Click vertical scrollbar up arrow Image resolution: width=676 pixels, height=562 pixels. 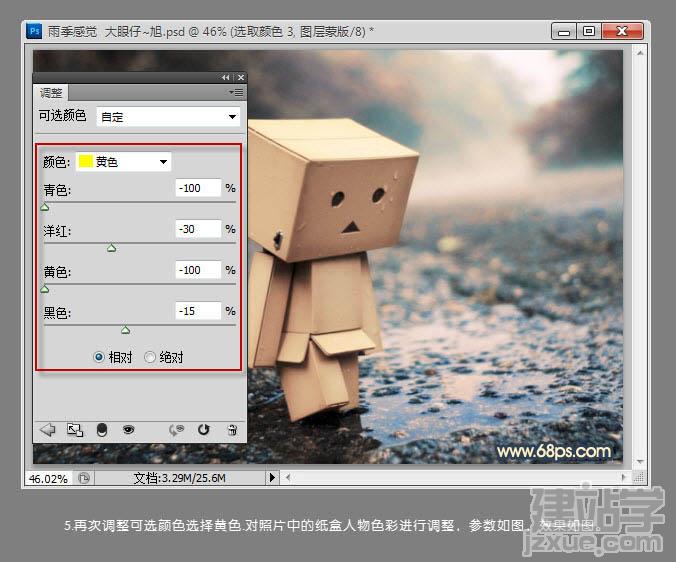(640, 53)
